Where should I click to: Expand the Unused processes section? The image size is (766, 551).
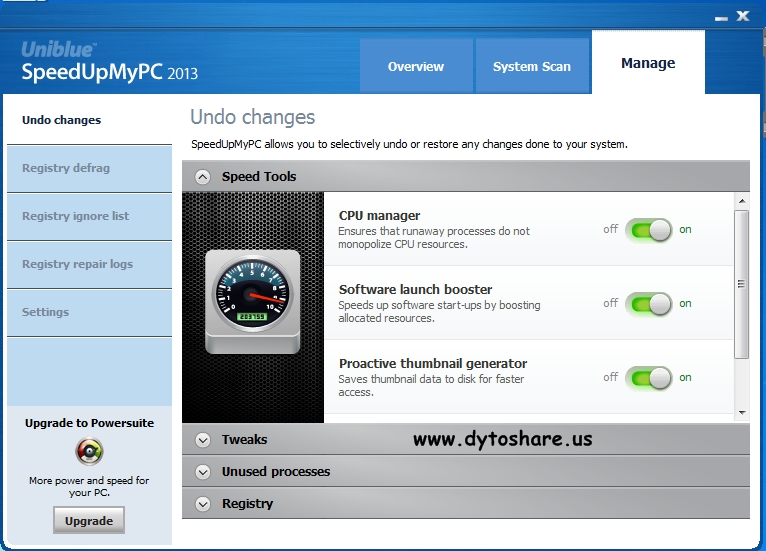point(203,472)
